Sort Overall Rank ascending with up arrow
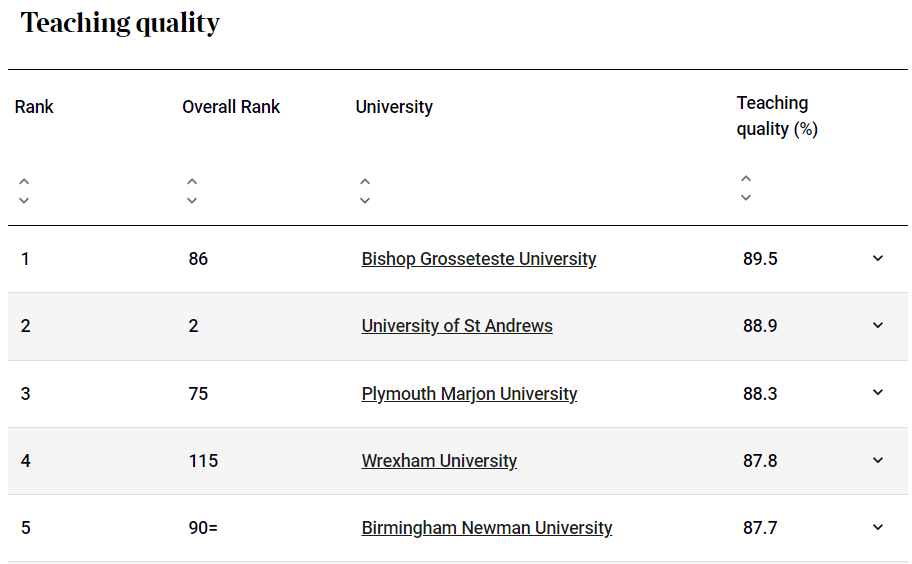 (192, 181)
